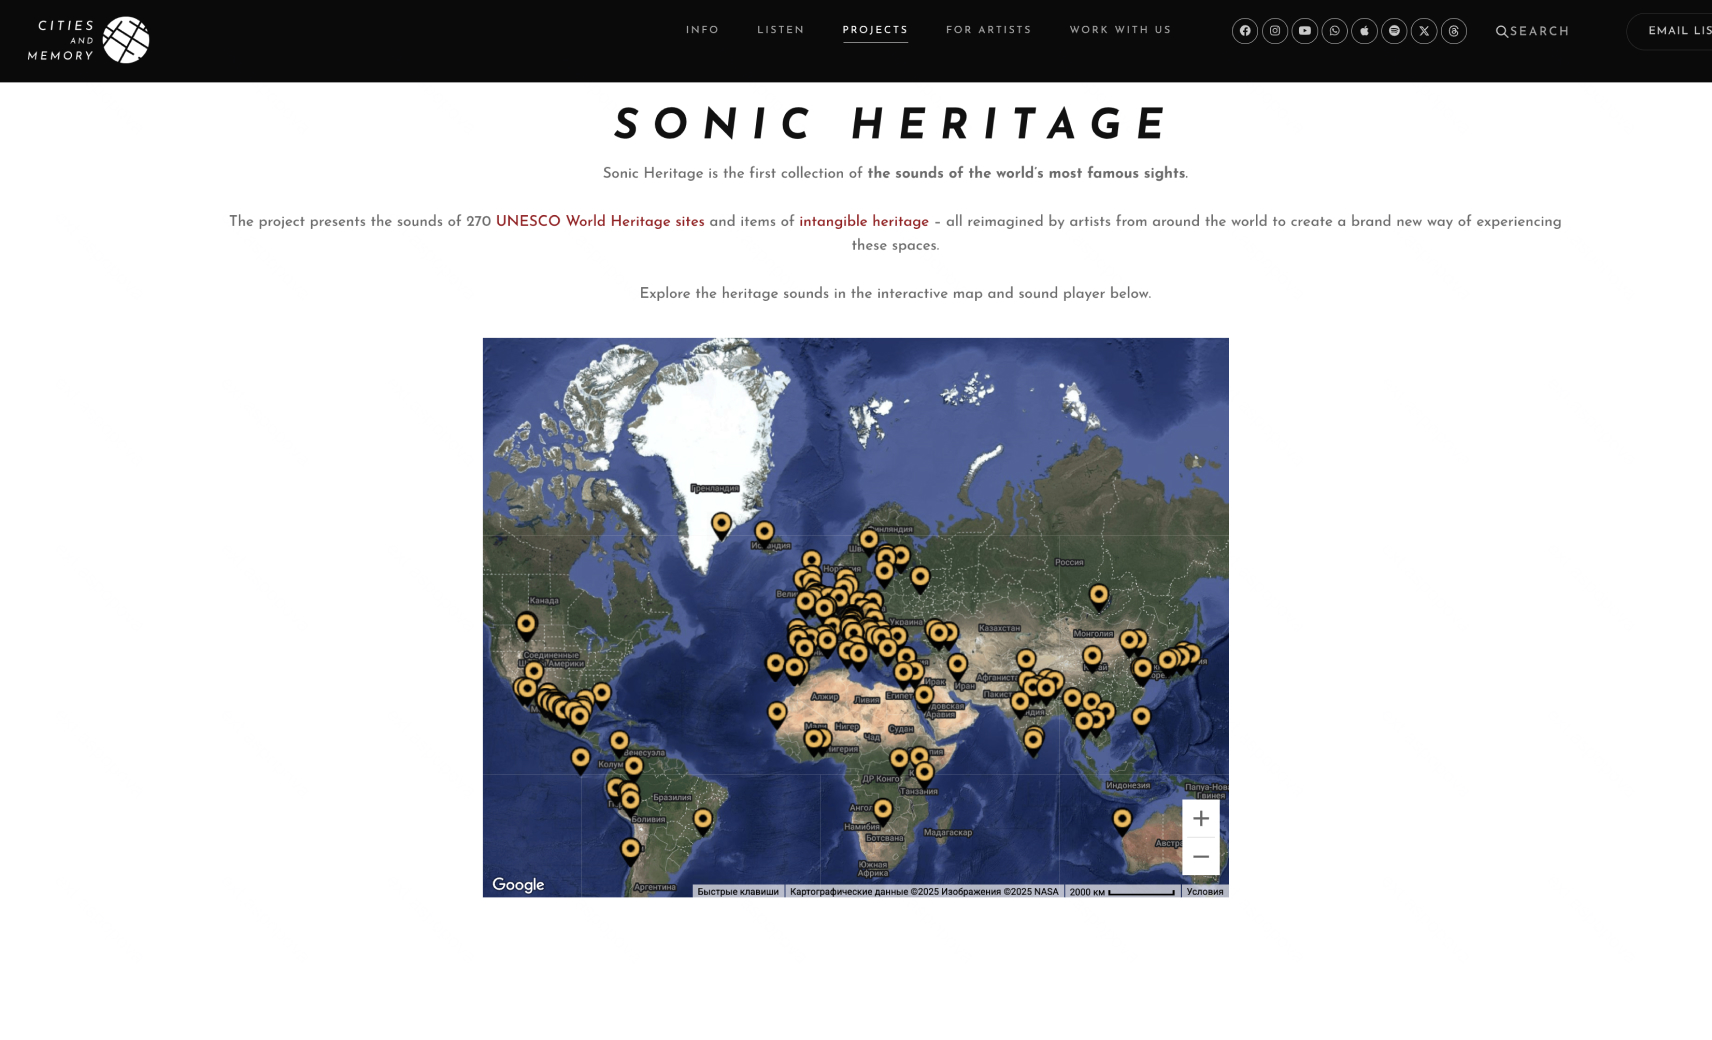Select the map marker in Canada

coord(526,627)
